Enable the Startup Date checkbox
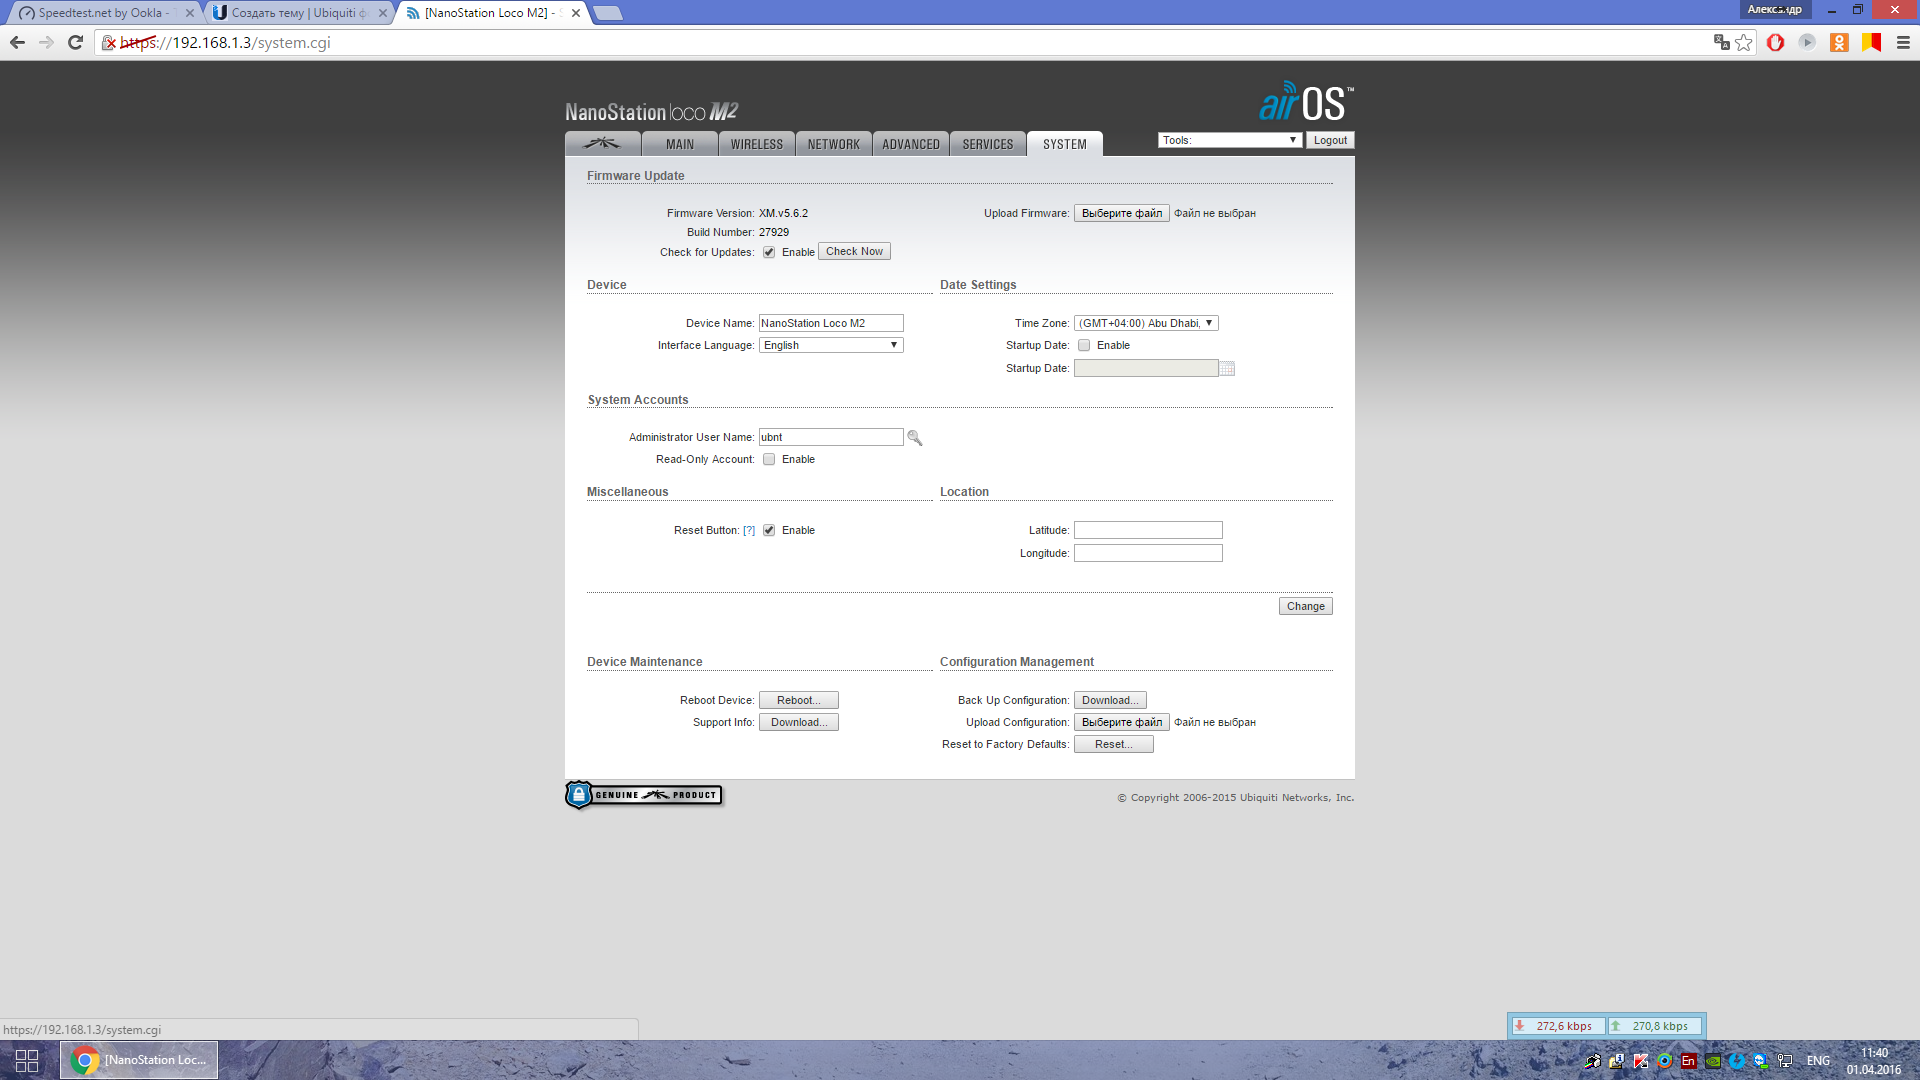 [x=1083, y=344]
